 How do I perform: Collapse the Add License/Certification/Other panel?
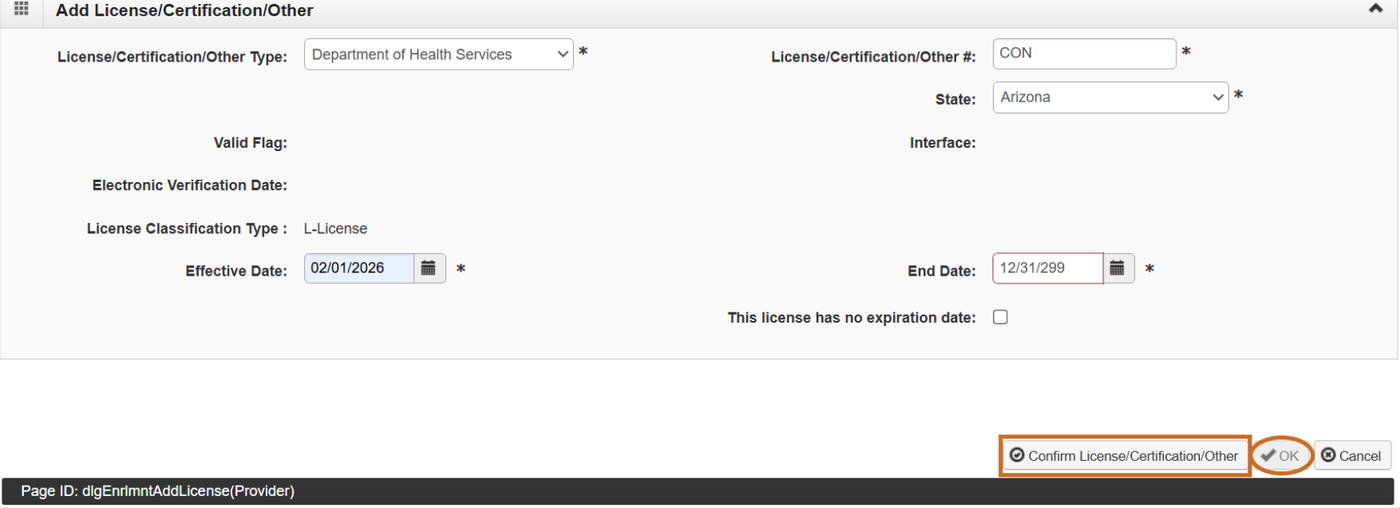pyautogui.click(x=1375, y=9)
